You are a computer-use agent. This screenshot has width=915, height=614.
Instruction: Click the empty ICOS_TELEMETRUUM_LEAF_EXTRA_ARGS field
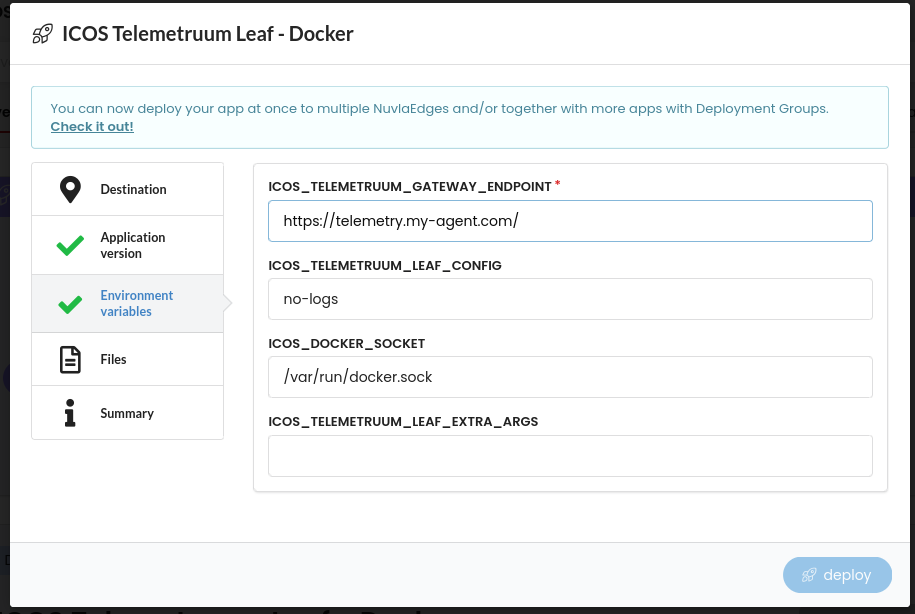pyautogui.click(x=570, y=456)
